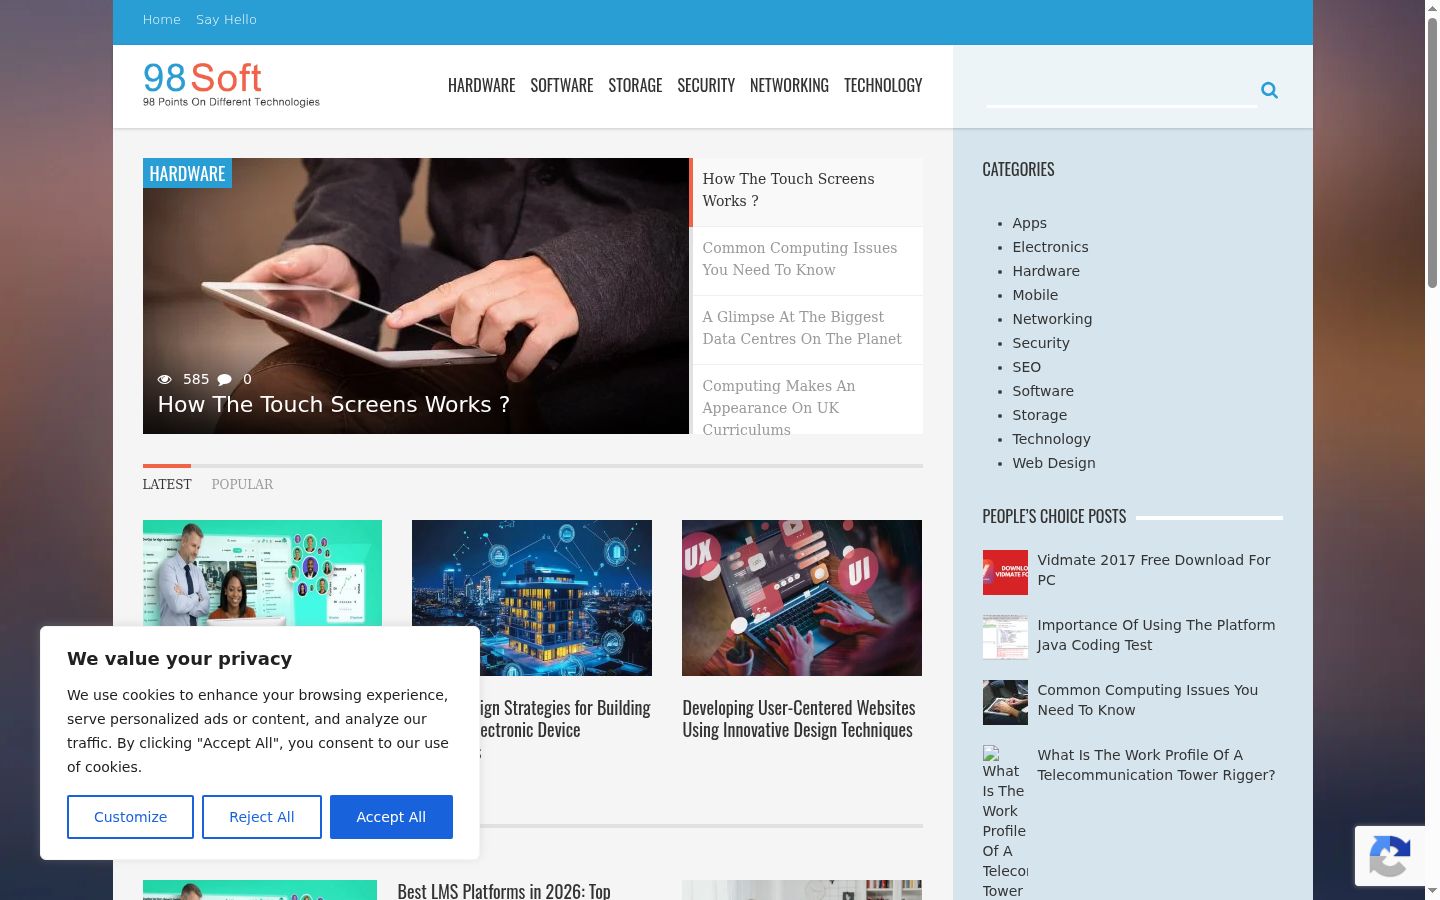Open the 98 Soft site logo
This screenshot has width=1440, height=900.
tap(231, 84)
